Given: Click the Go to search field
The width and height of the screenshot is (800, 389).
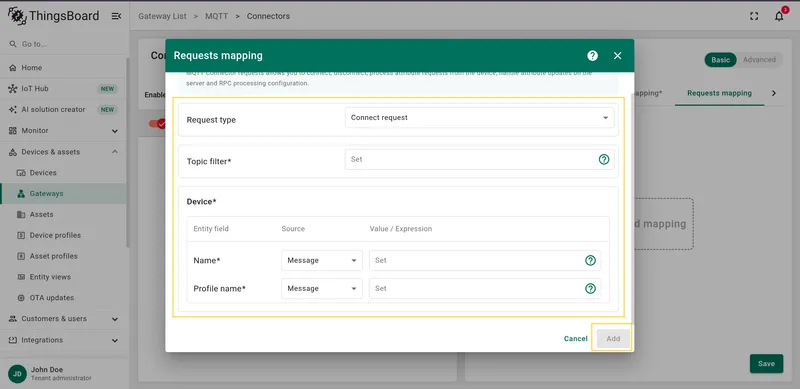Looking at the screenshot, I should coord(63,44).
